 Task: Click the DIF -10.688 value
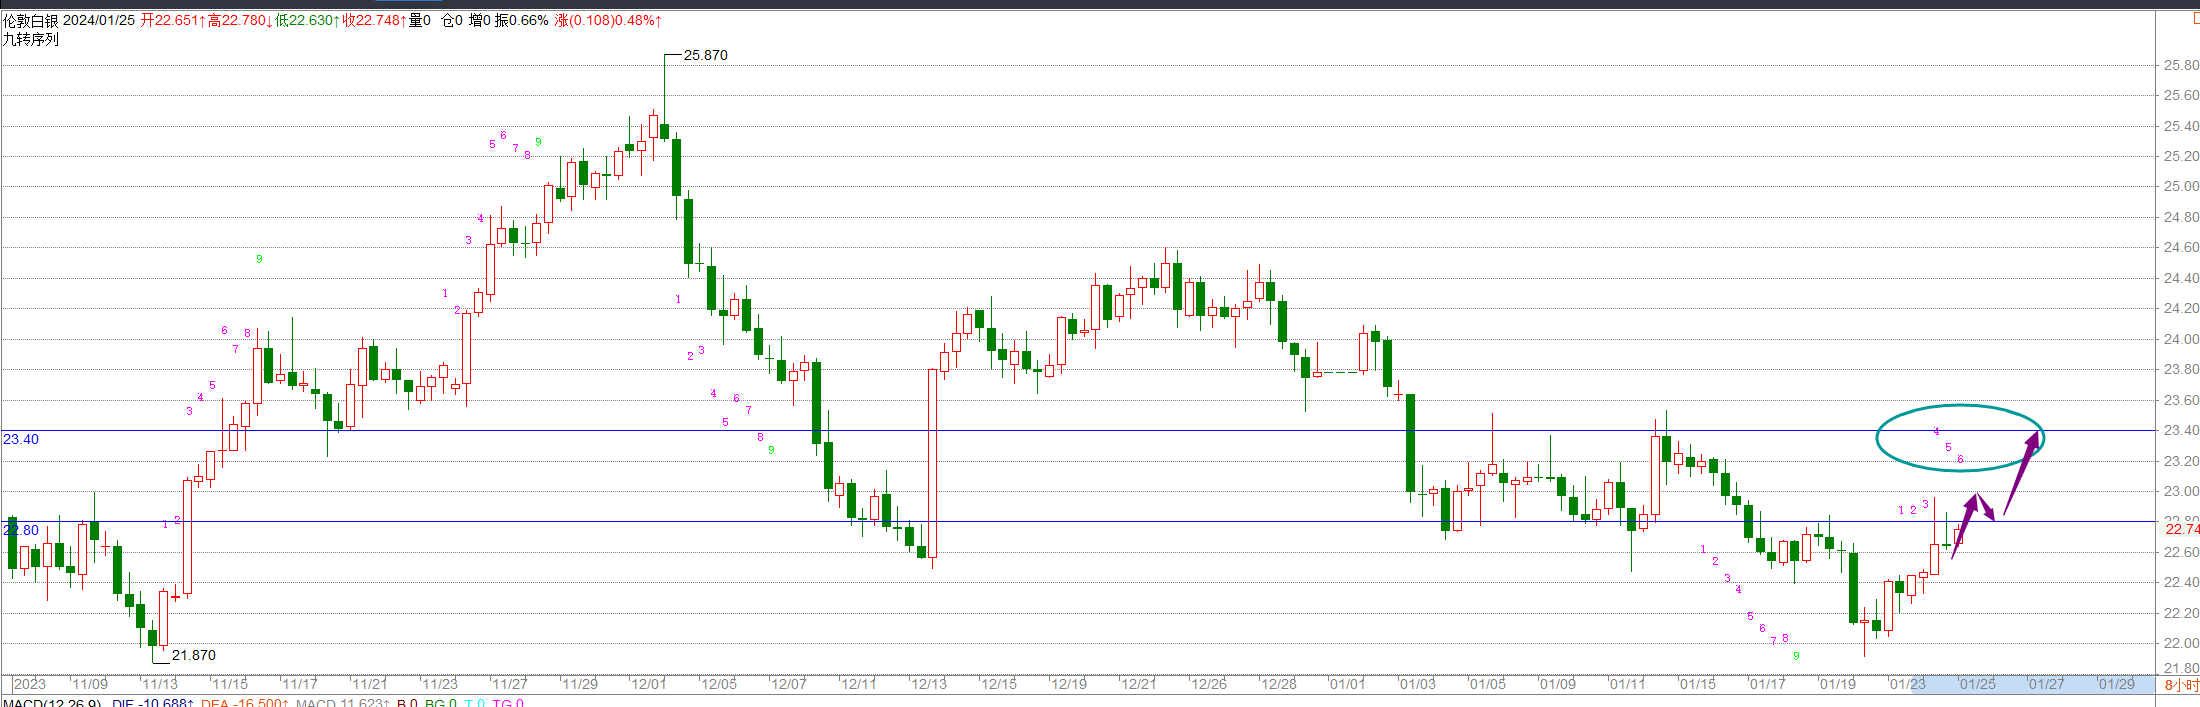pos(151,703)
